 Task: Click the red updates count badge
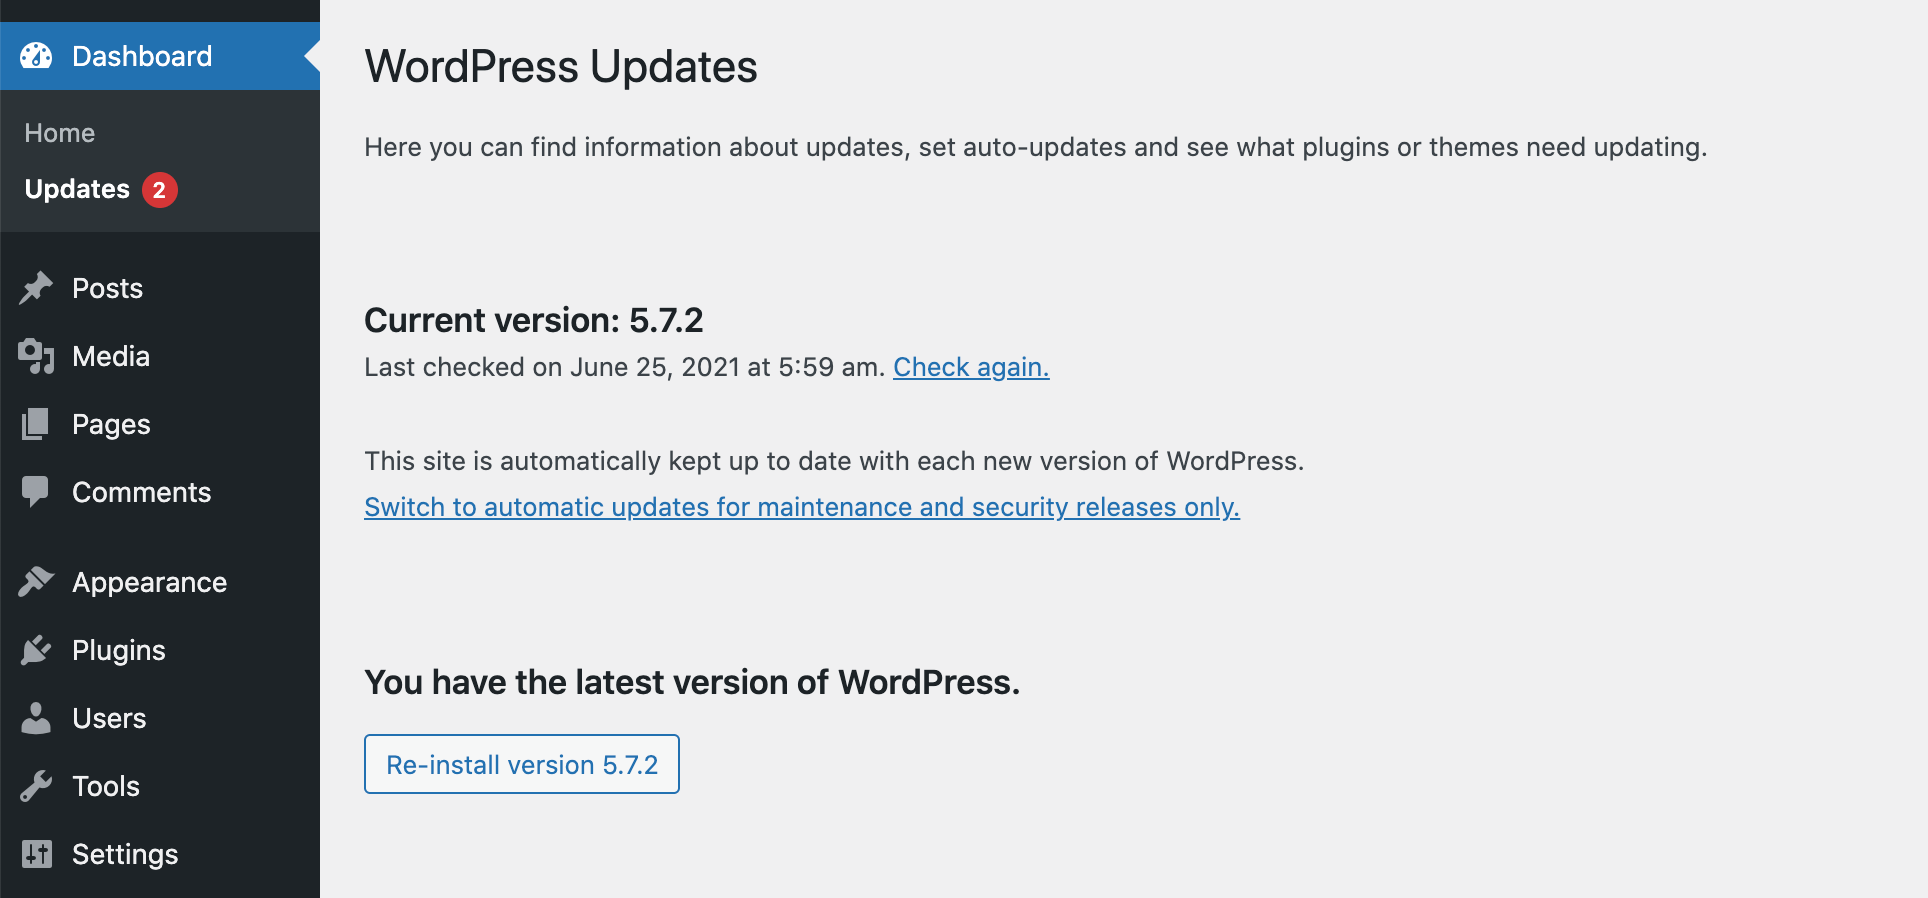click(x=159, y=190)
